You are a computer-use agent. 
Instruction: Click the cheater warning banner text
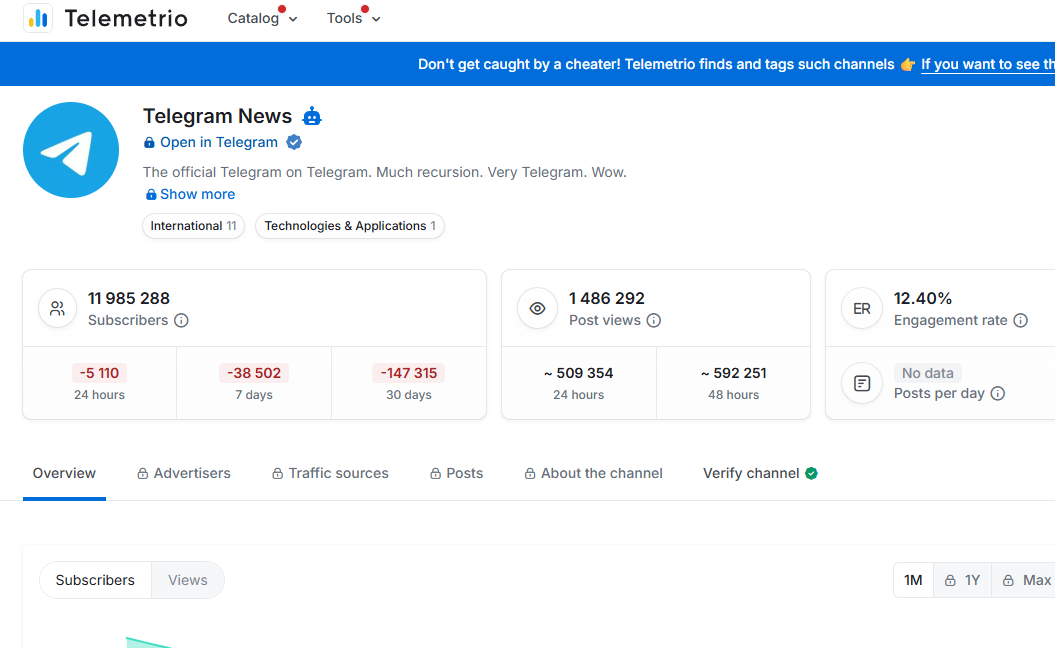[x=656, y=65]
